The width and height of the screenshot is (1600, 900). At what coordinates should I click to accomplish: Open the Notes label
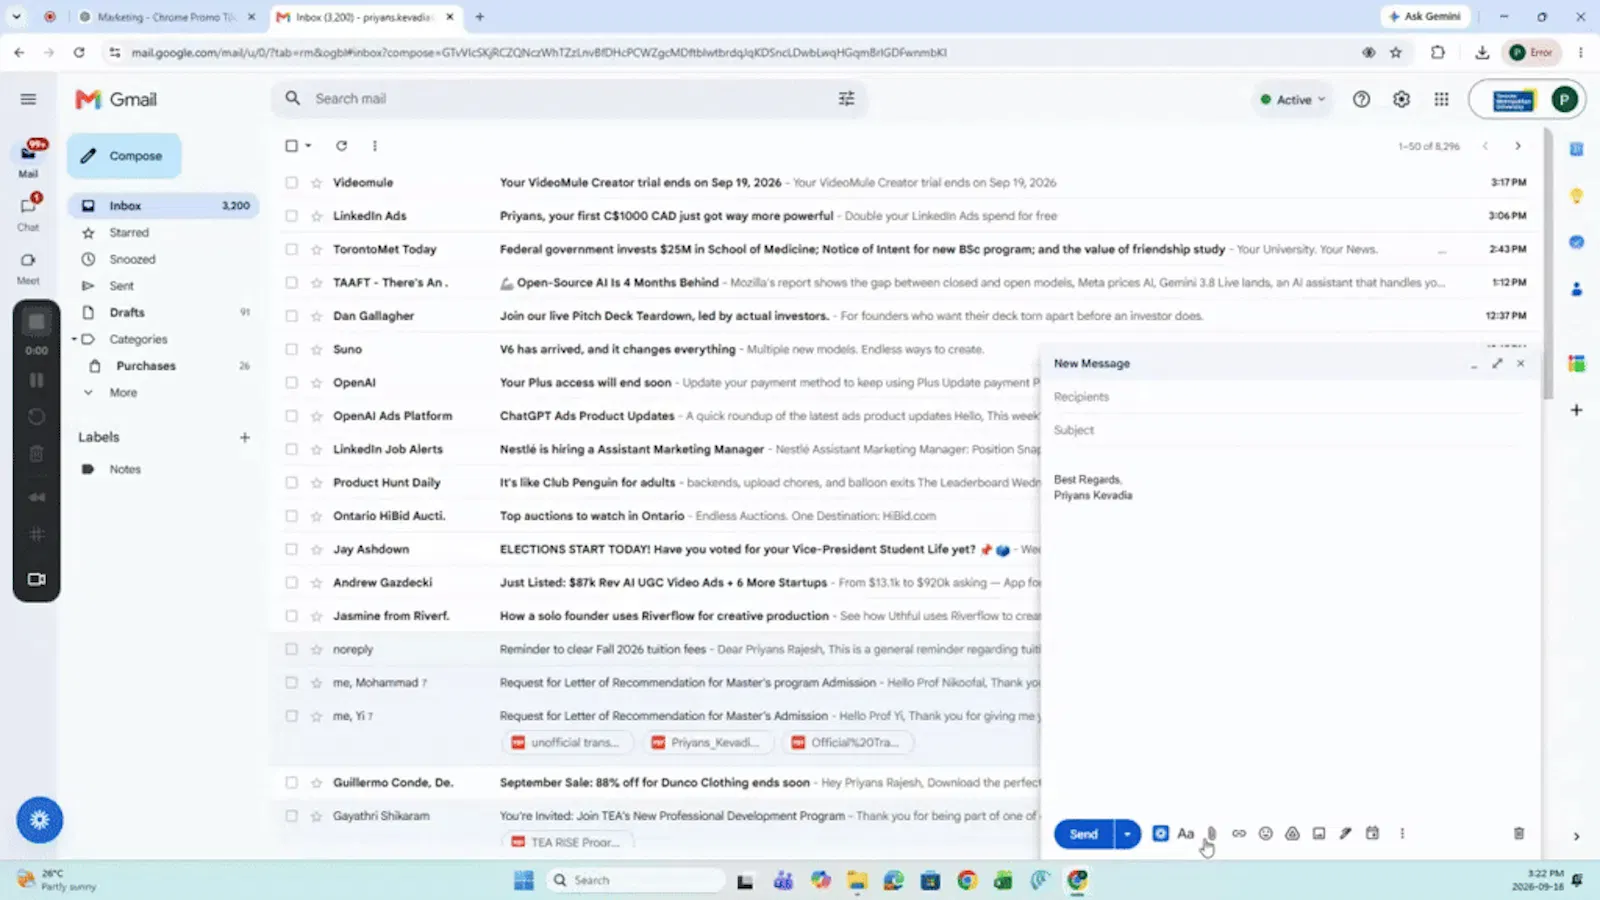[x=125, y=469]
